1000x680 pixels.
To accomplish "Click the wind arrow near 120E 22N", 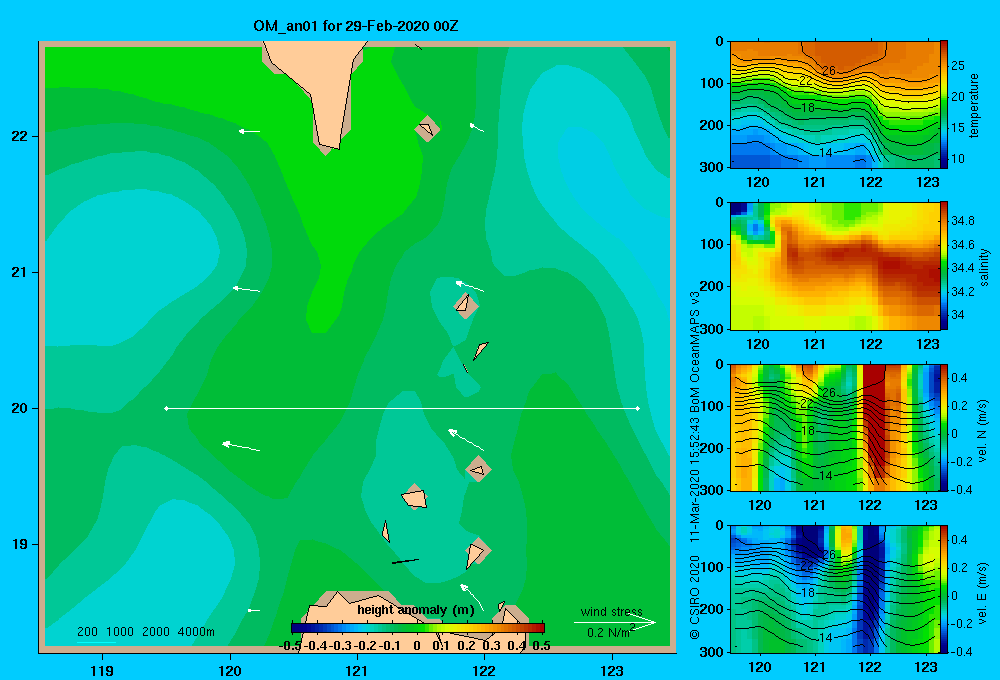I will 249,131.
